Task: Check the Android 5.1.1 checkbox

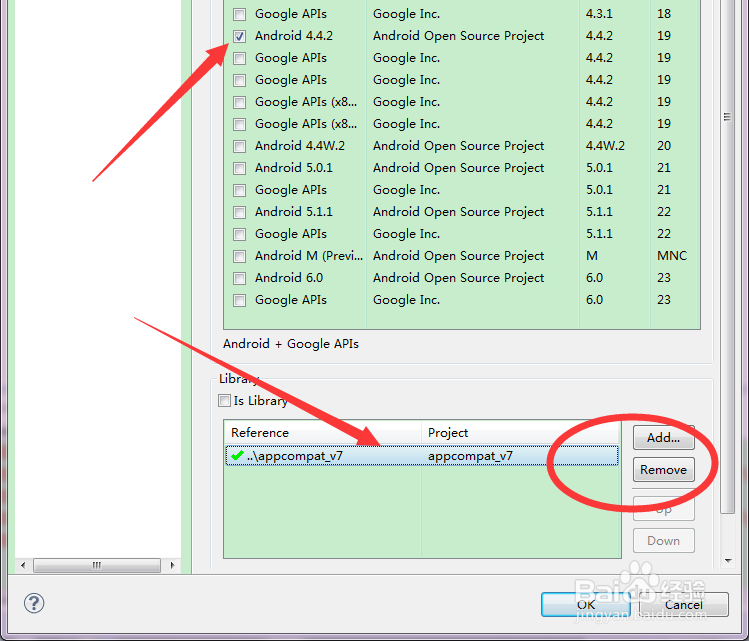Action: [239, 212]
